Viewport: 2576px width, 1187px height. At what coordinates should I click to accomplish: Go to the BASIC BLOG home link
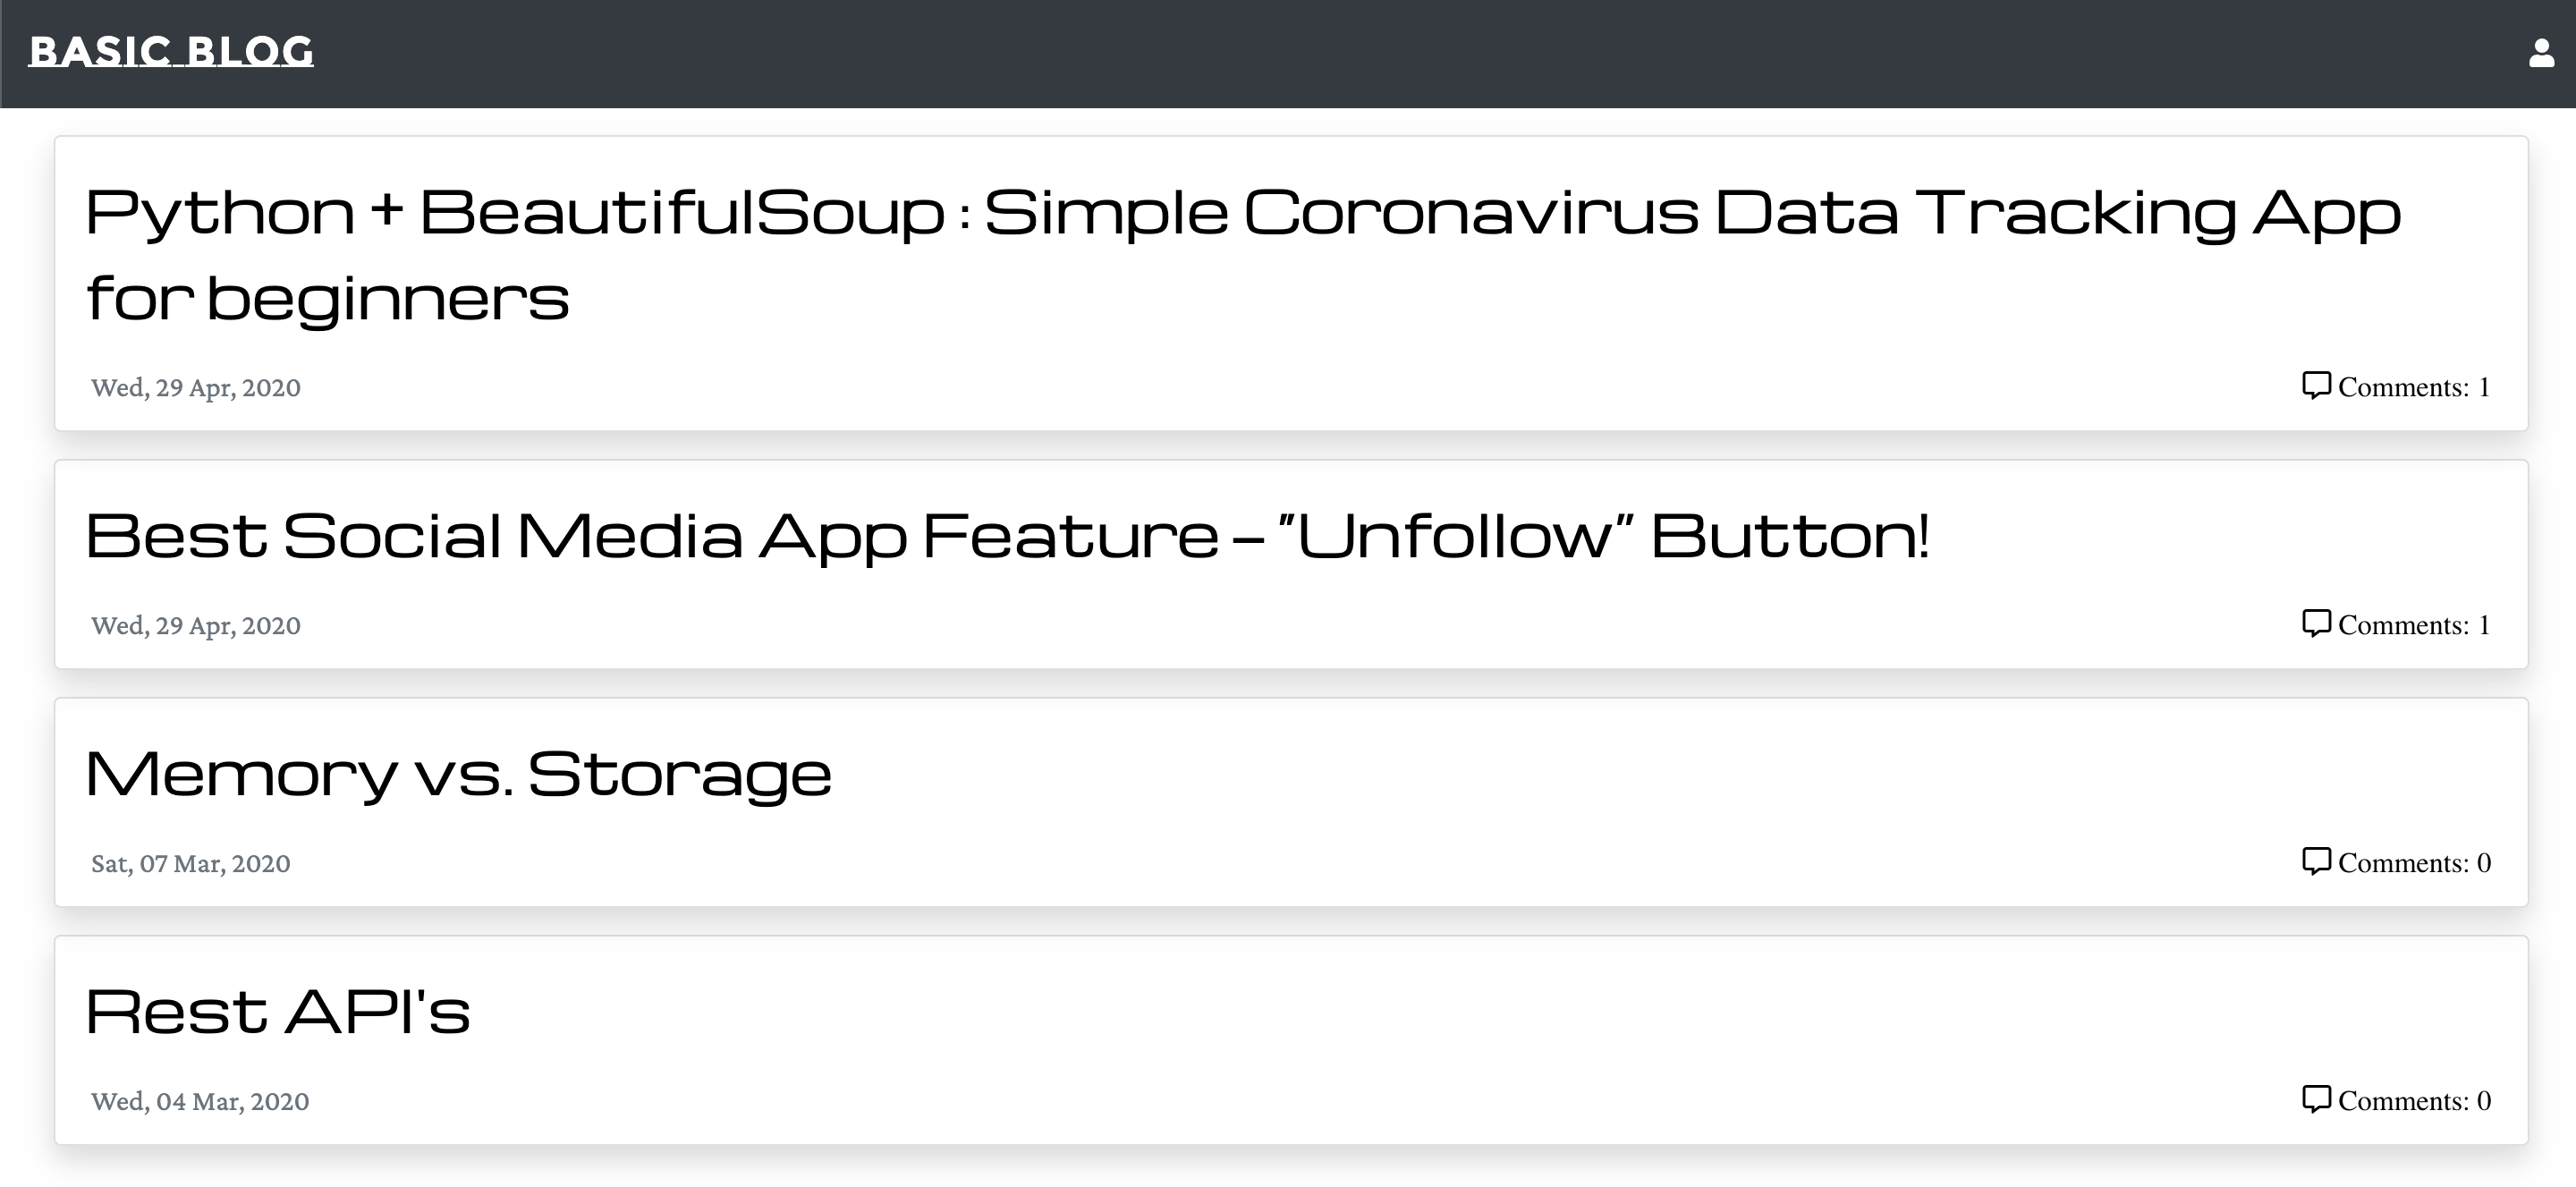[171, 51]
